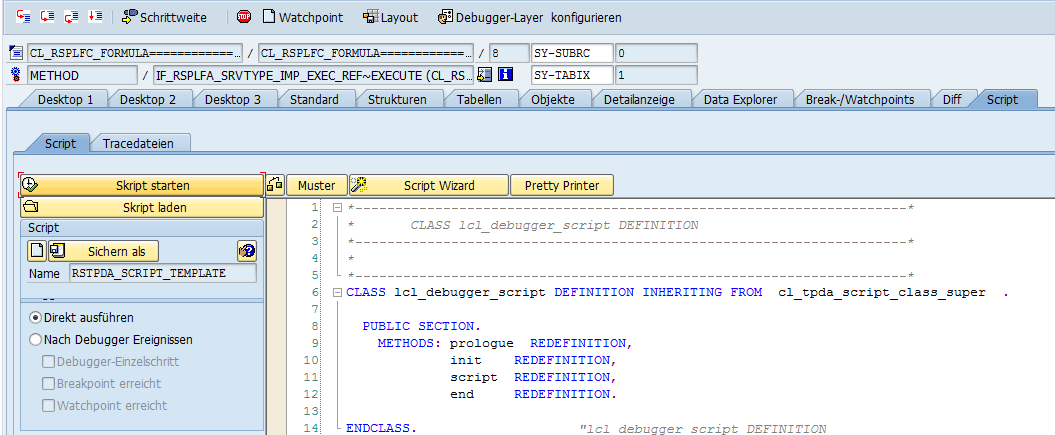
Task: Click the red STOP breakpoint icon
Action: click(x=244, y=17)
